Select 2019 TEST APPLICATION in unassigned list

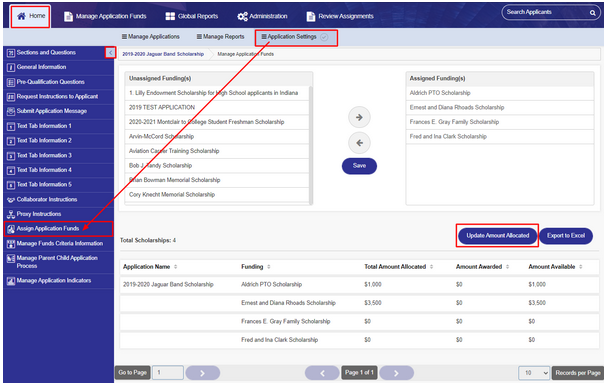pos(217,108)
